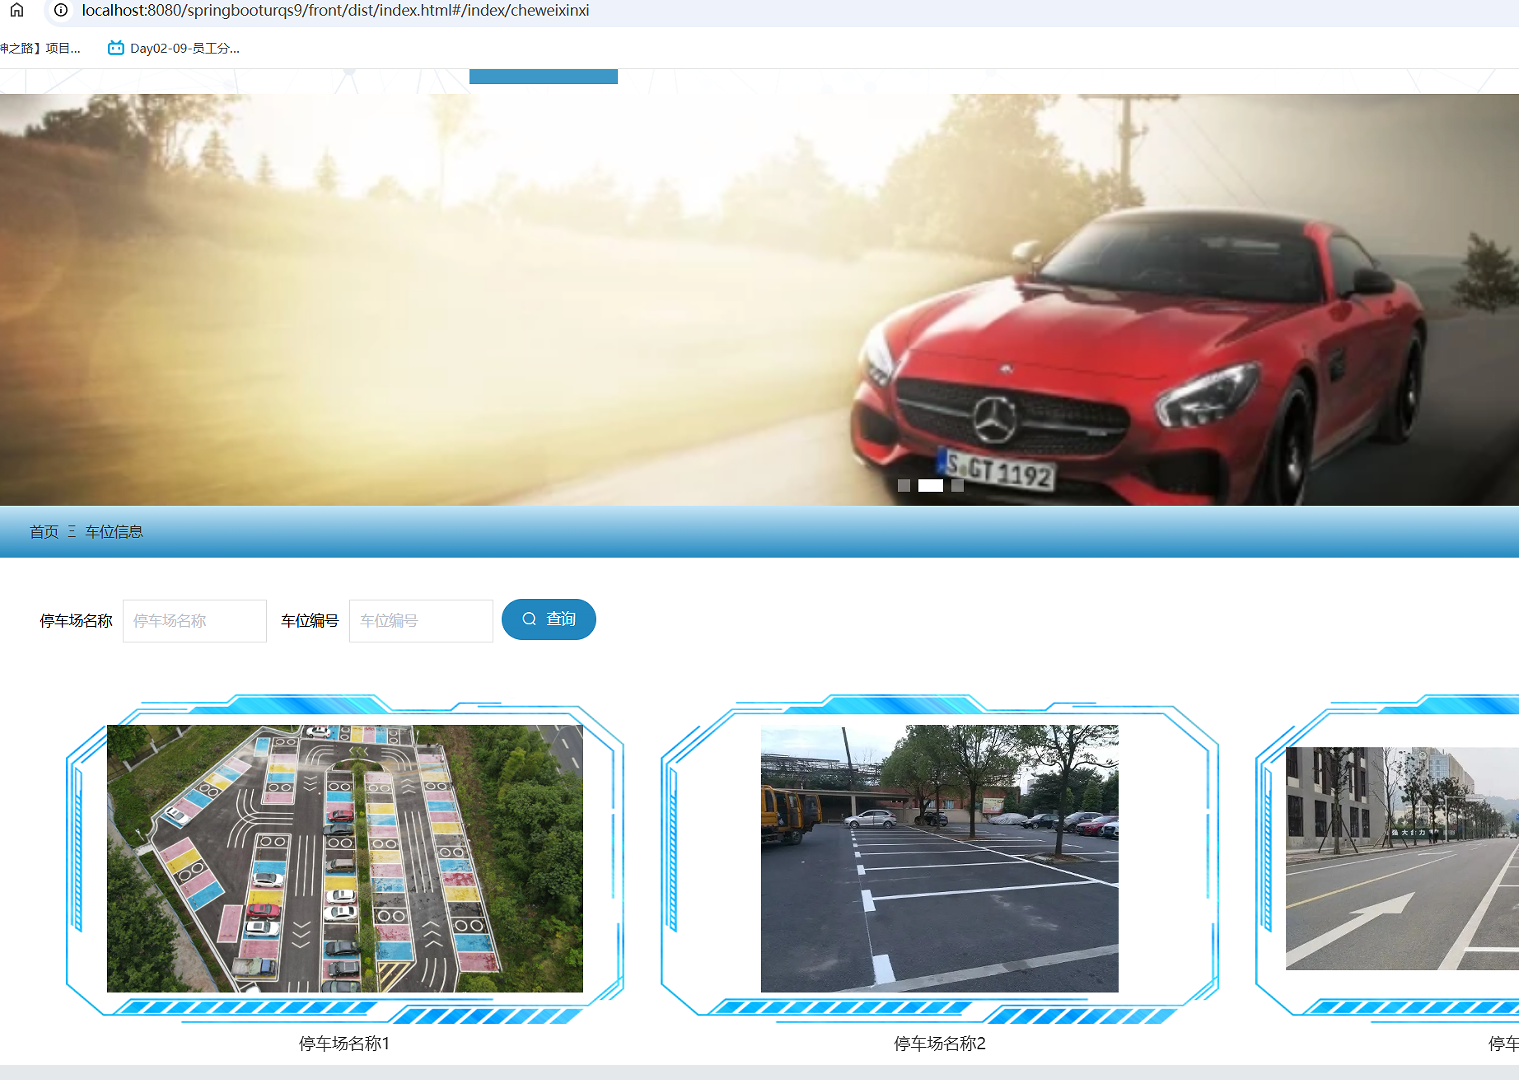Click the magnifier icon in the 查询 button
This screenshot has width=1519, height=1080.
point(530,619)
